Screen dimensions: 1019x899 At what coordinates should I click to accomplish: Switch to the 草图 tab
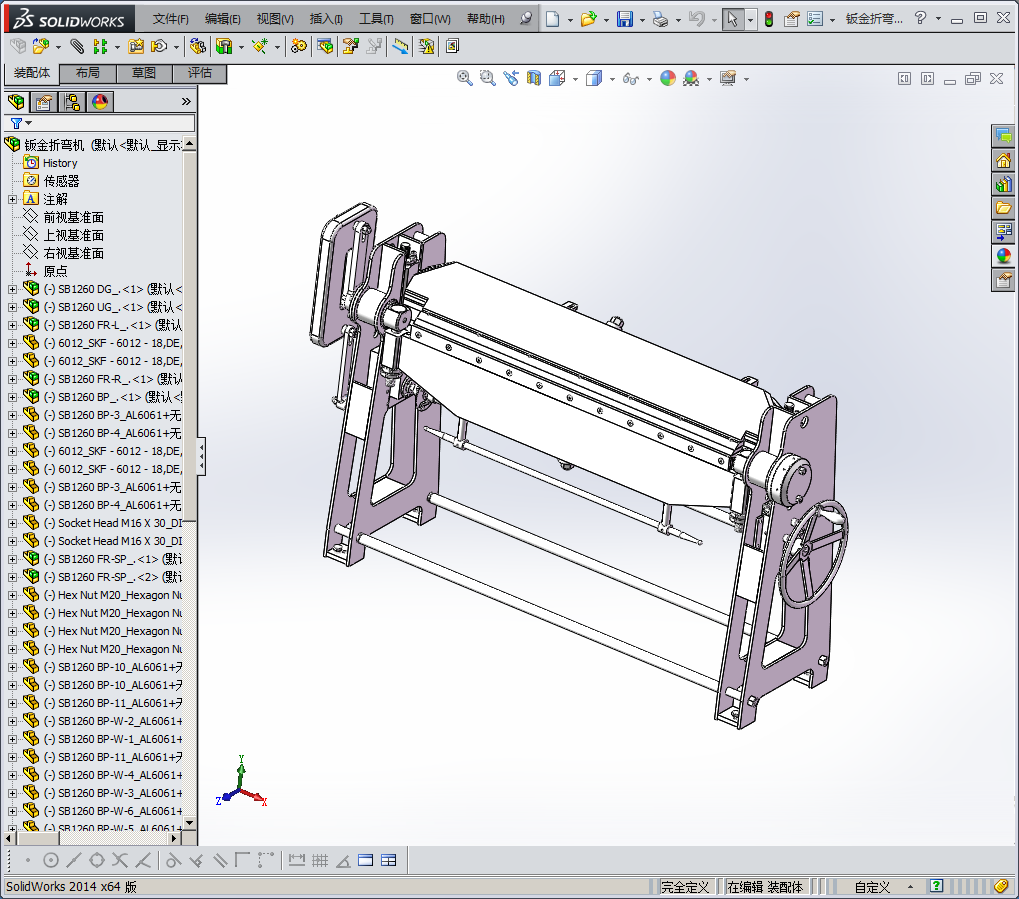pos(144,73)
